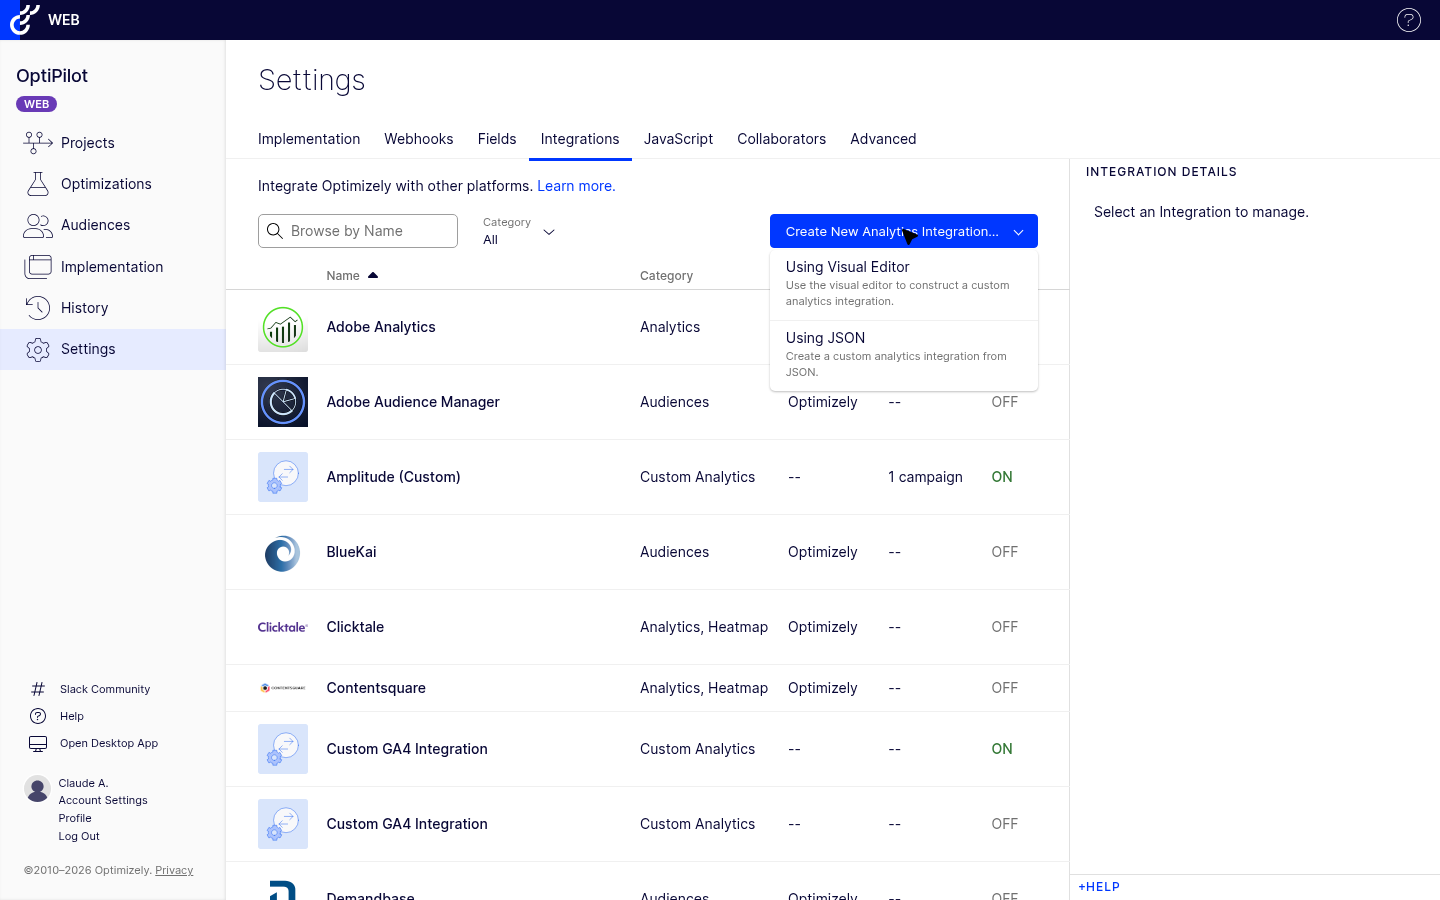Click the BlueKai logo

pyautogui.click(x=283, y=552)
